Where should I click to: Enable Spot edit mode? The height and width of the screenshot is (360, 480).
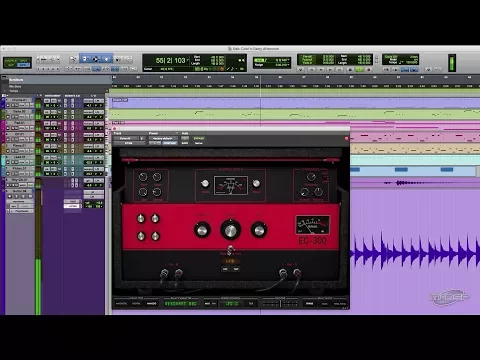tap(25, 60)
